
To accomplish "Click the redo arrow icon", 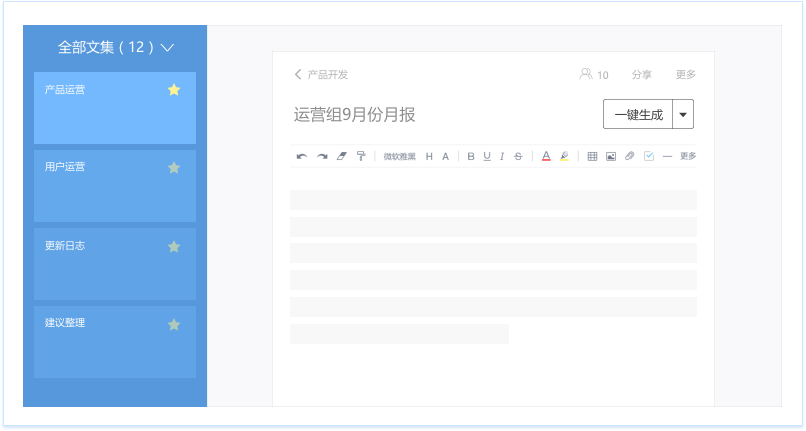I will point(322,156).
